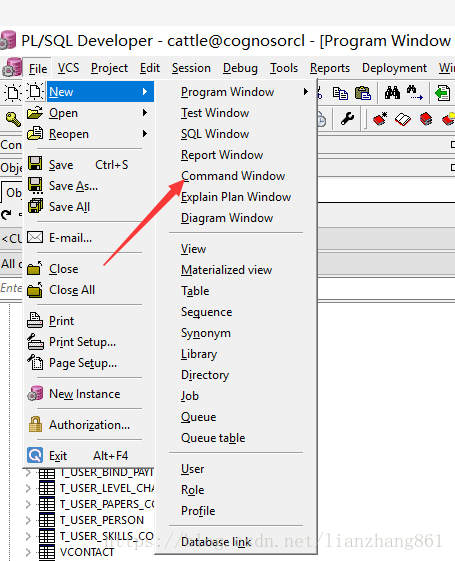Expand the T_USER_PAPERS_CO tree node
455x561 pixels.
click(28, 504)
